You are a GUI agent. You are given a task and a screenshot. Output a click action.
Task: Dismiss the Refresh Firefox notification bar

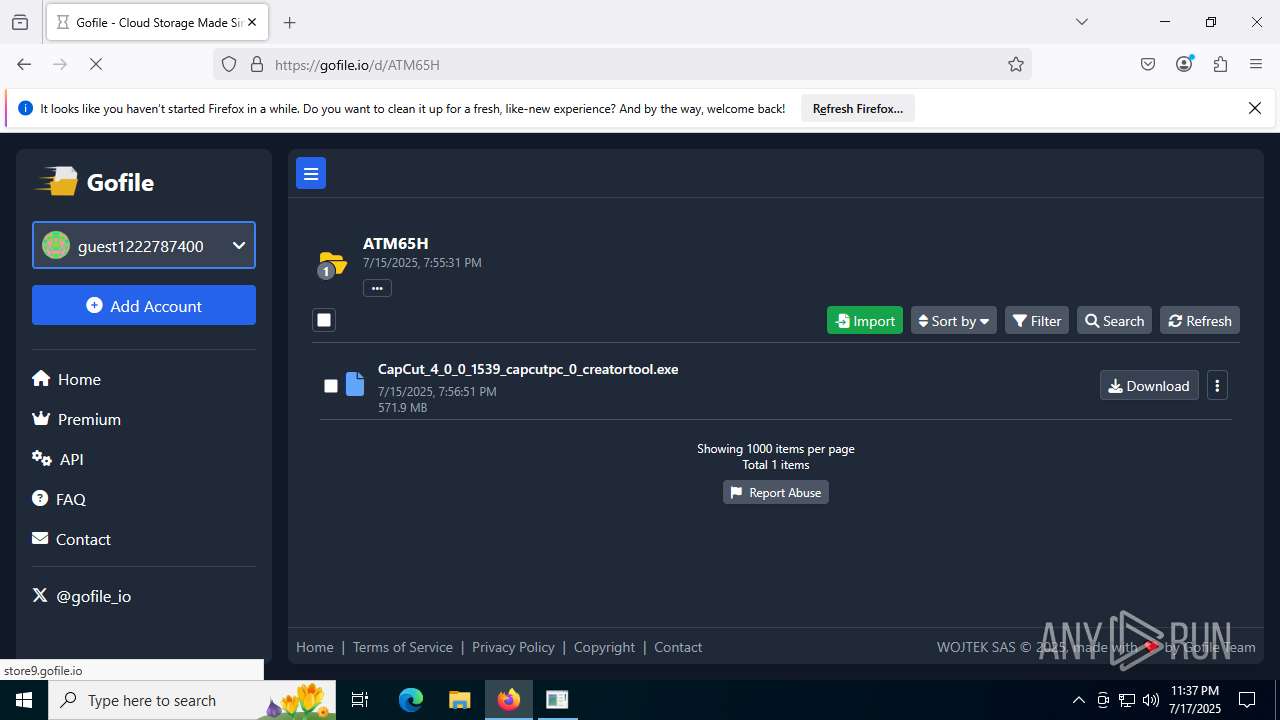pyautogui.click(x=1255, y=108)
